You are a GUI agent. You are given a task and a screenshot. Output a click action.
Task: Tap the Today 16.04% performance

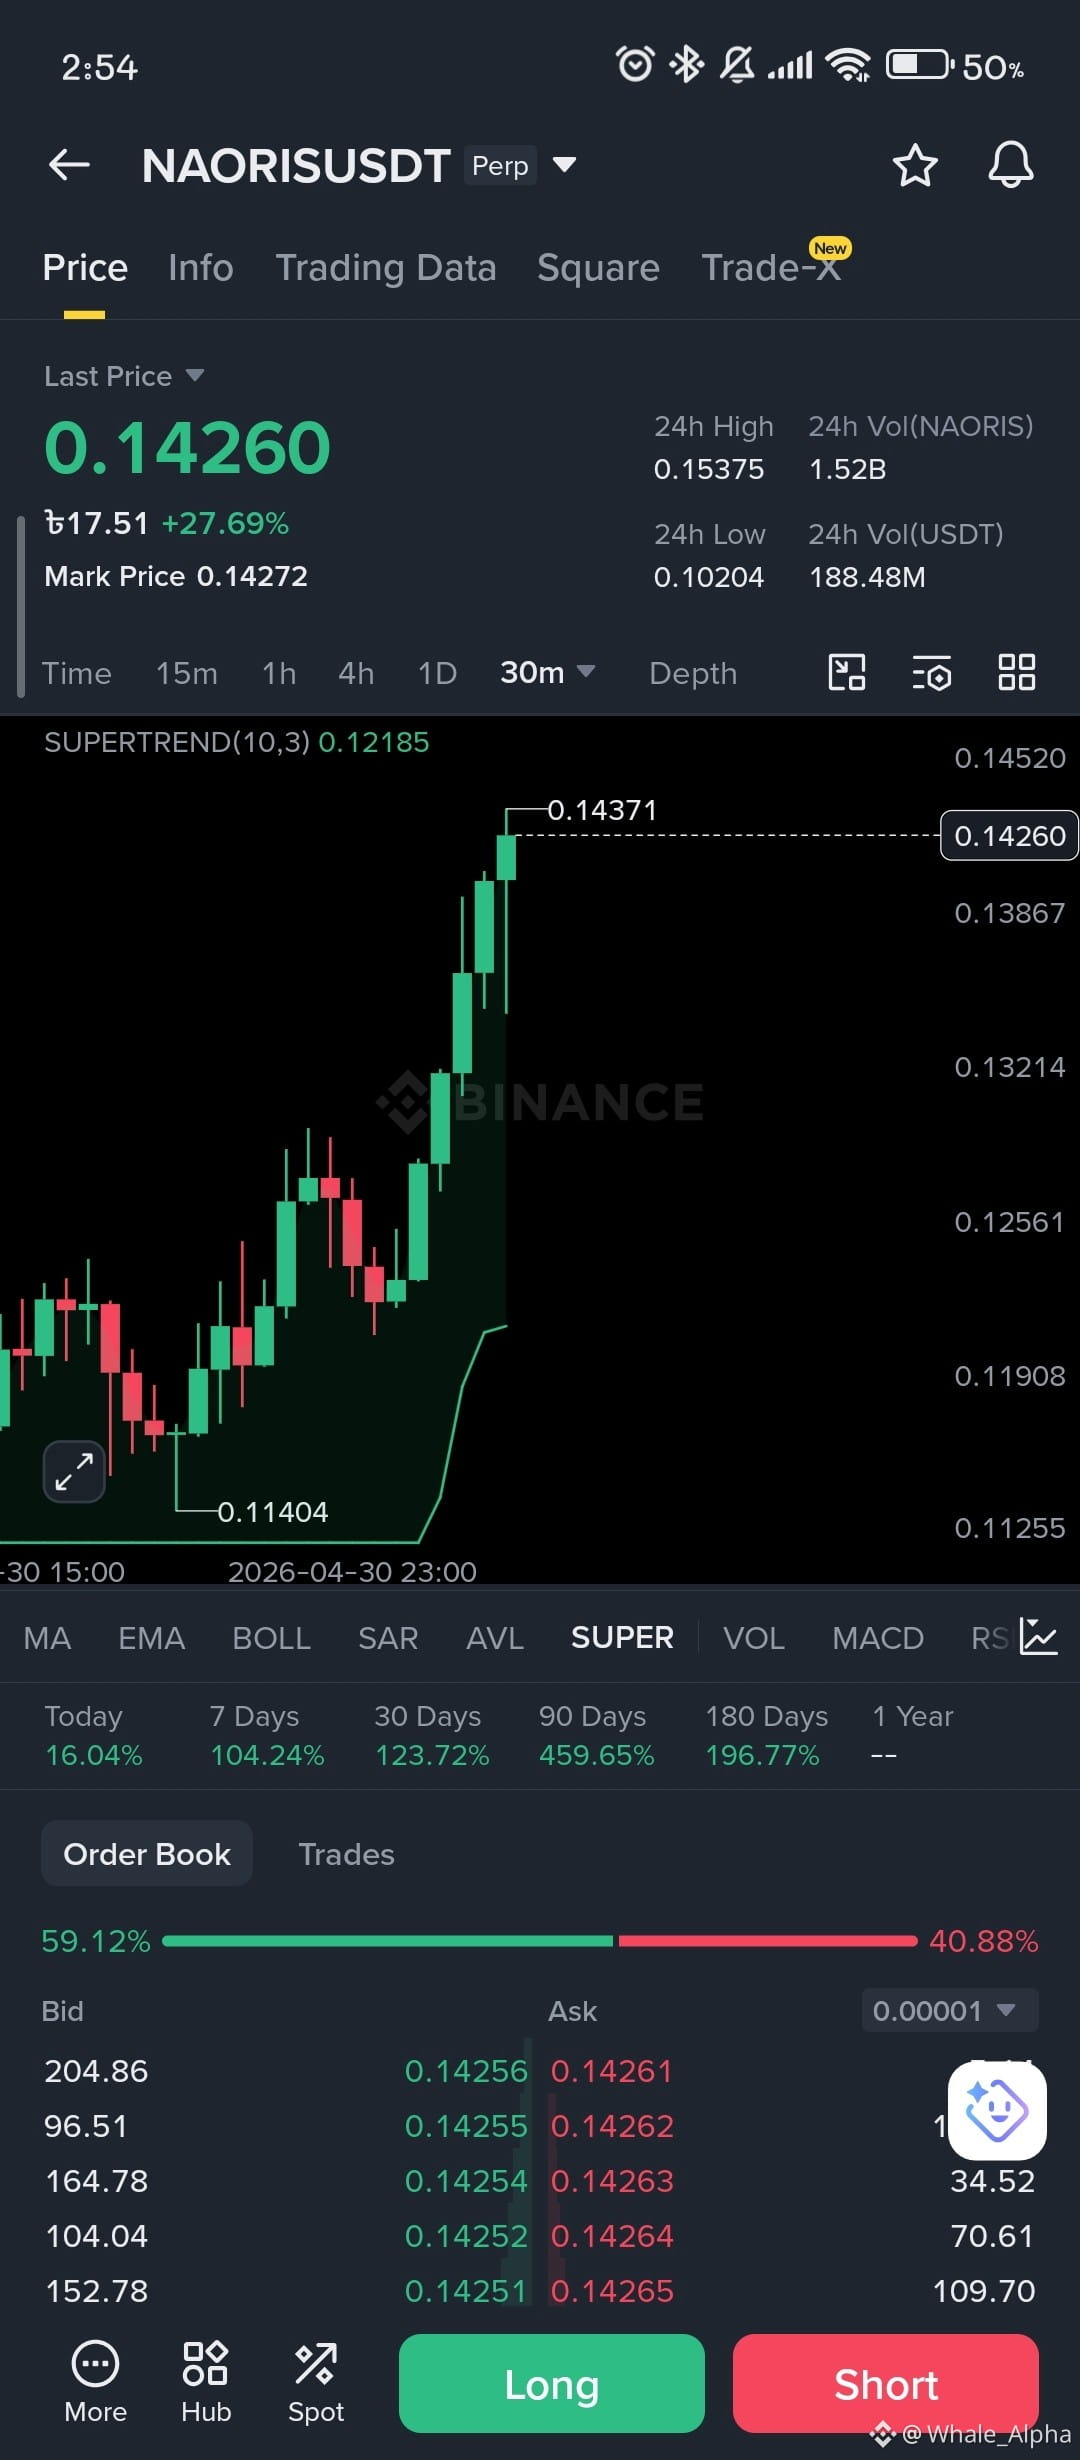[94, 1736]
